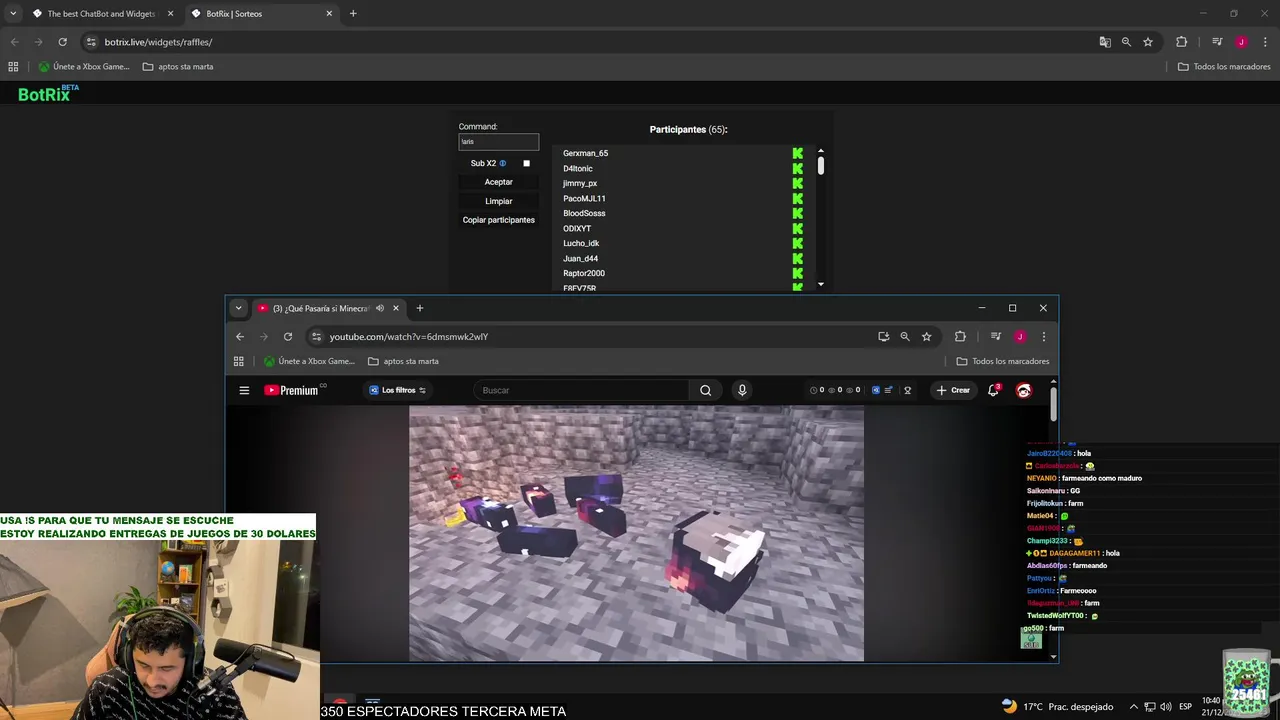
Task: Open Chrome three-dot menu in BotRix window
Action: [x=1265, y=42]
